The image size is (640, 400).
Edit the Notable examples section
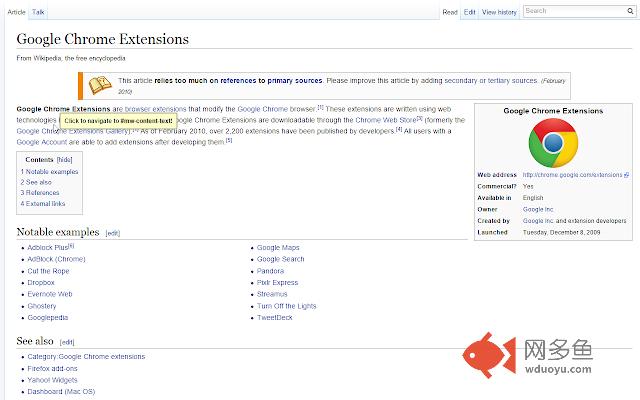coord(113,233)
